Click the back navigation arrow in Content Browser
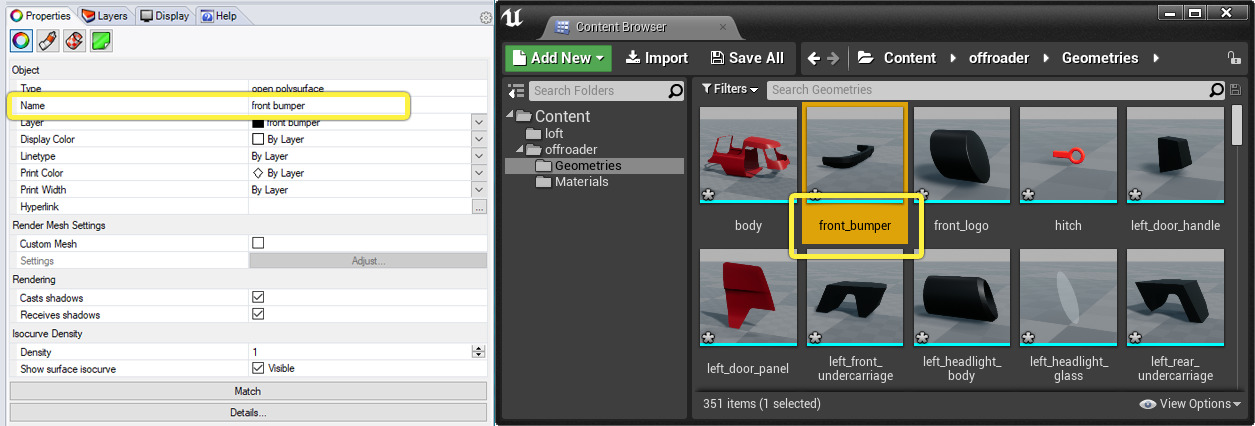1255x426 pixels. point(814,58)
